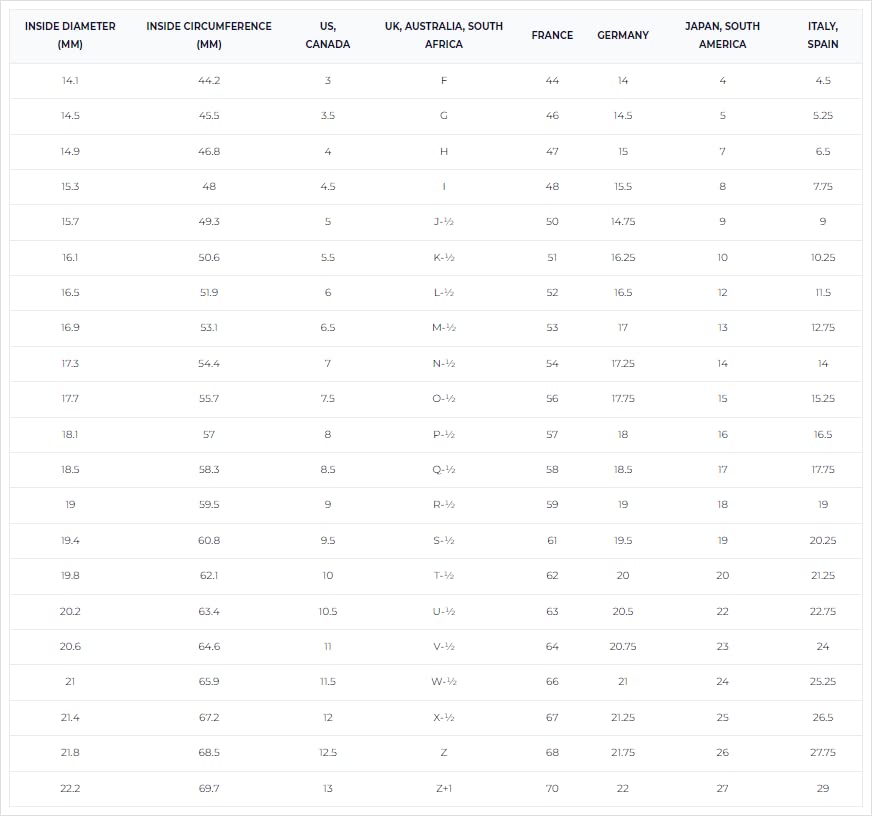Viewport: 873px width, 816px height.
Task: Click the US size 10.5 cell
Action: coord(327,611)
